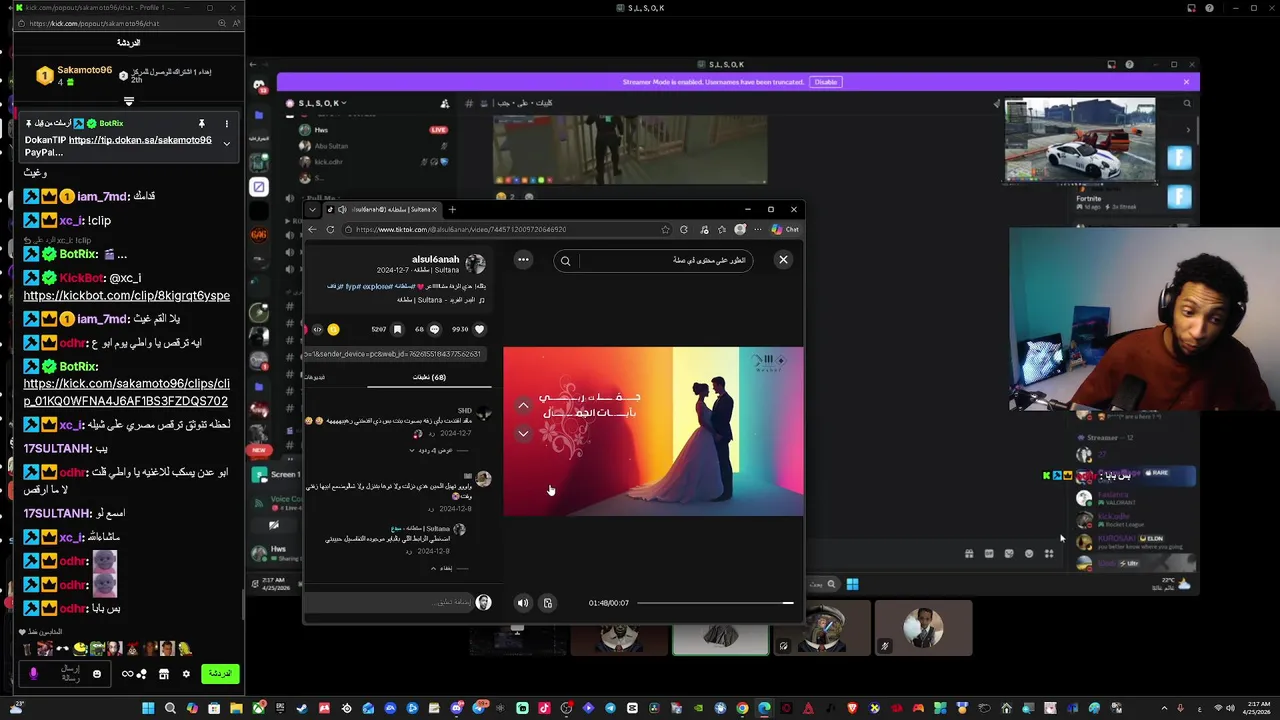Expand the pinned BotRix message chevron
1280x720 pixels.
[x=226, y=144]
